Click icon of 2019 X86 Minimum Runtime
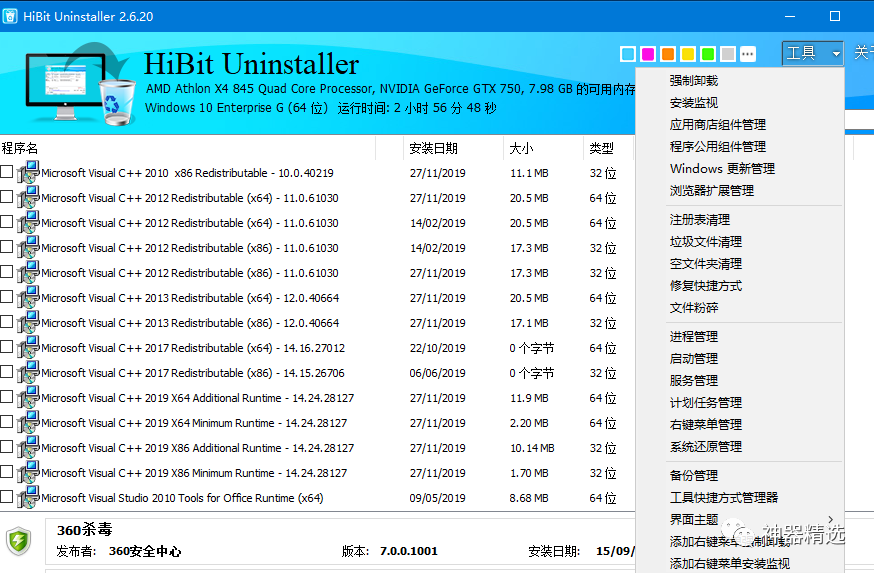 coord(28,473)
